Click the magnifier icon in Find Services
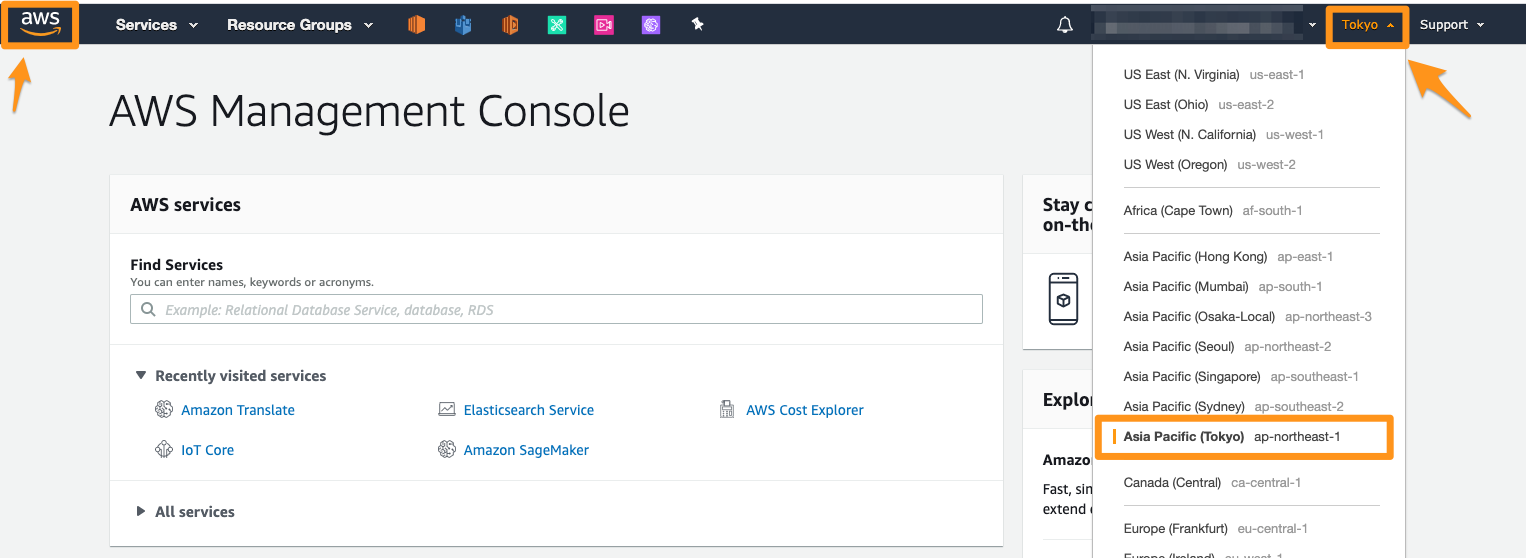This screenshot has height=558, width=1526. click(x=148, y=310)
